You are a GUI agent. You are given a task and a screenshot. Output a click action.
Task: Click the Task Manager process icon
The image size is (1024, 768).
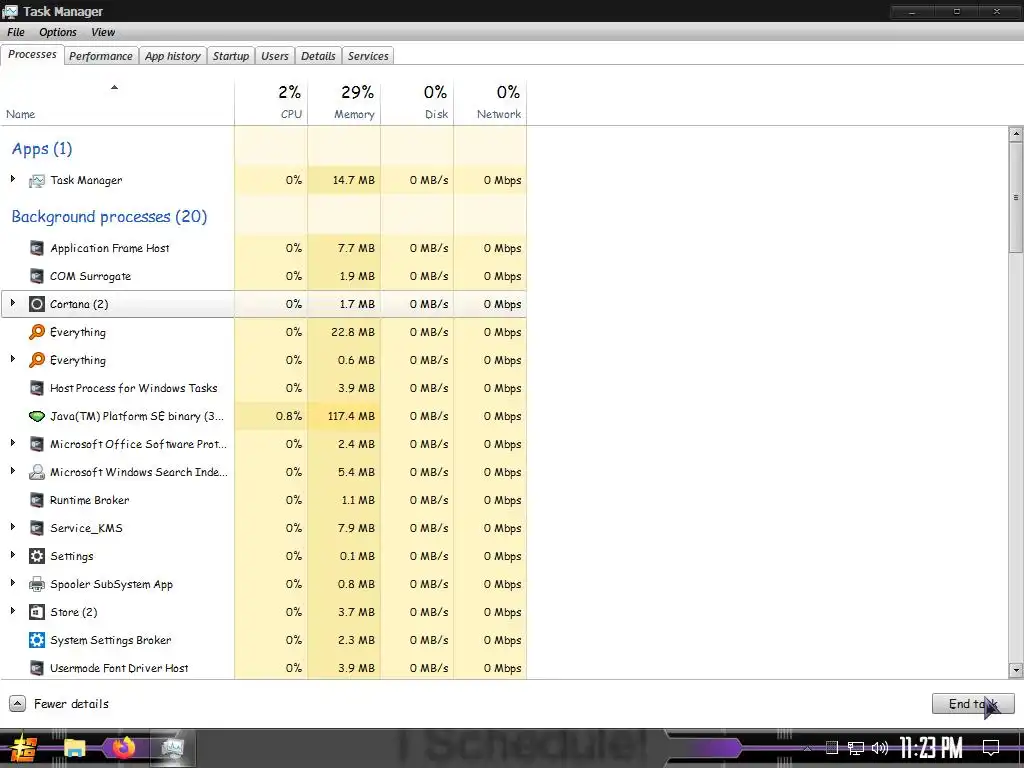[x=37, y=180]
